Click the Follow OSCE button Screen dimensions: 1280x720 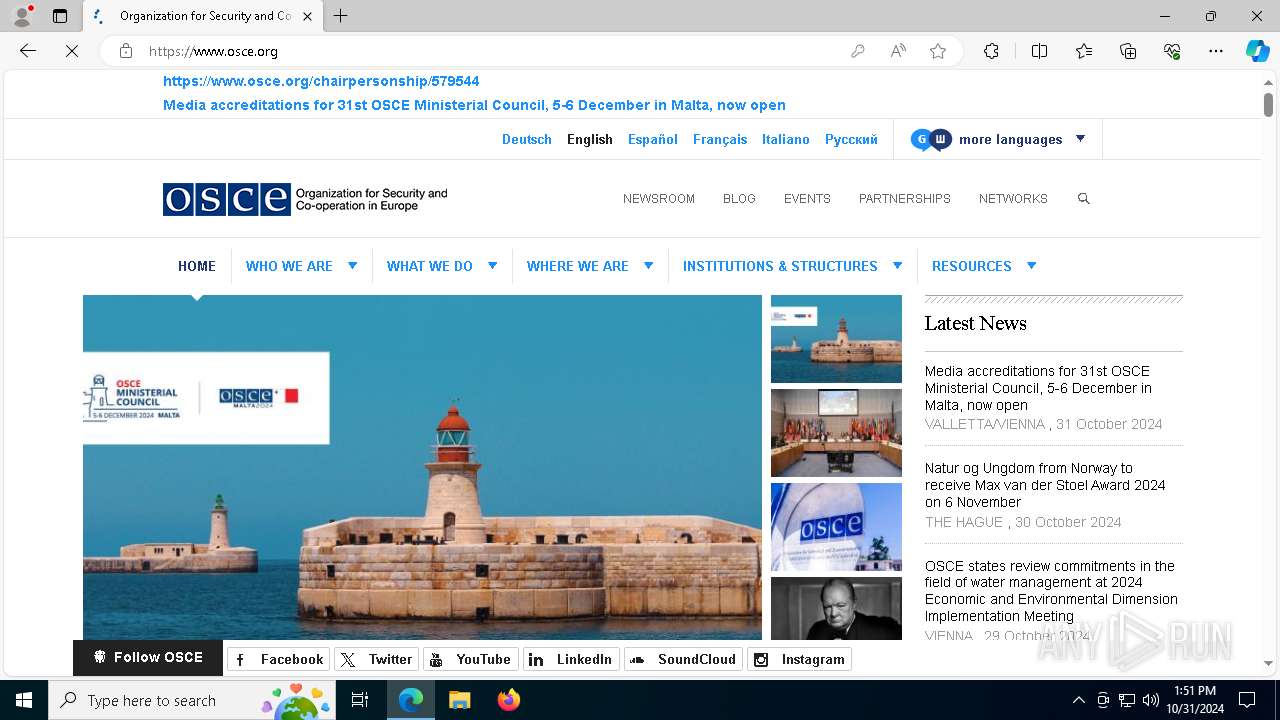coord(148,657)
